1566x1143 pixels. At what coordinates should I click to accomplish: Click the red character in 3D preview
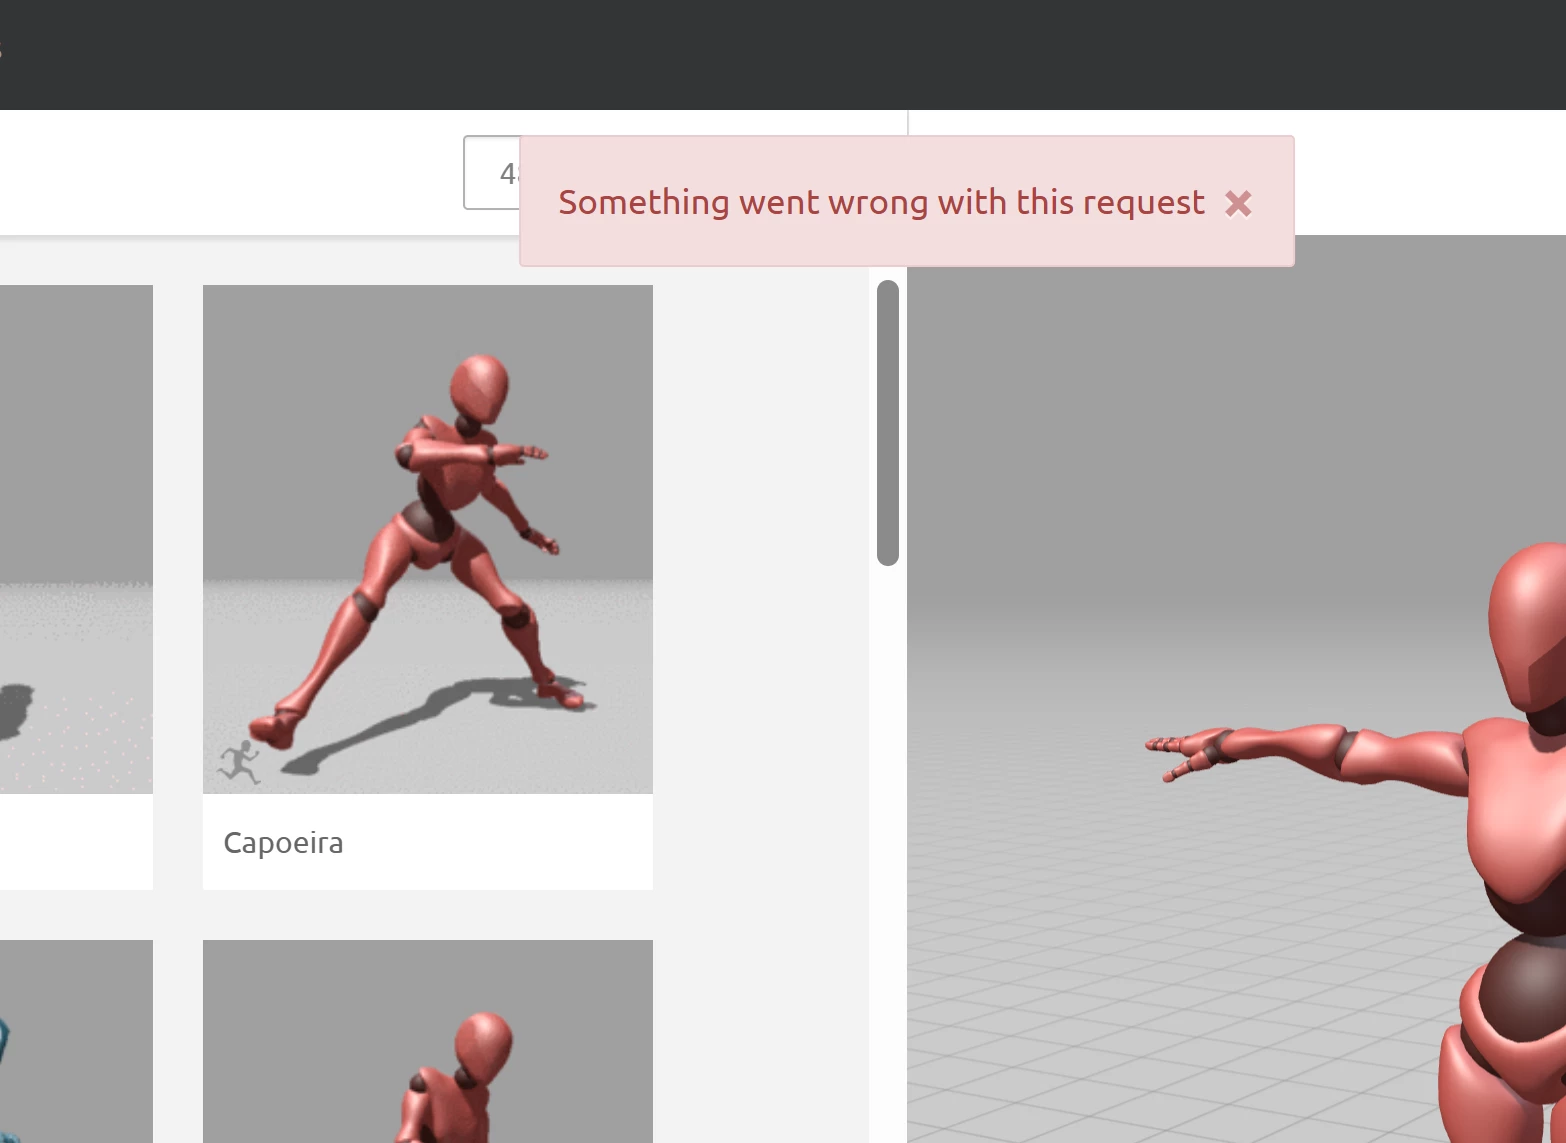coord(1356,843)
